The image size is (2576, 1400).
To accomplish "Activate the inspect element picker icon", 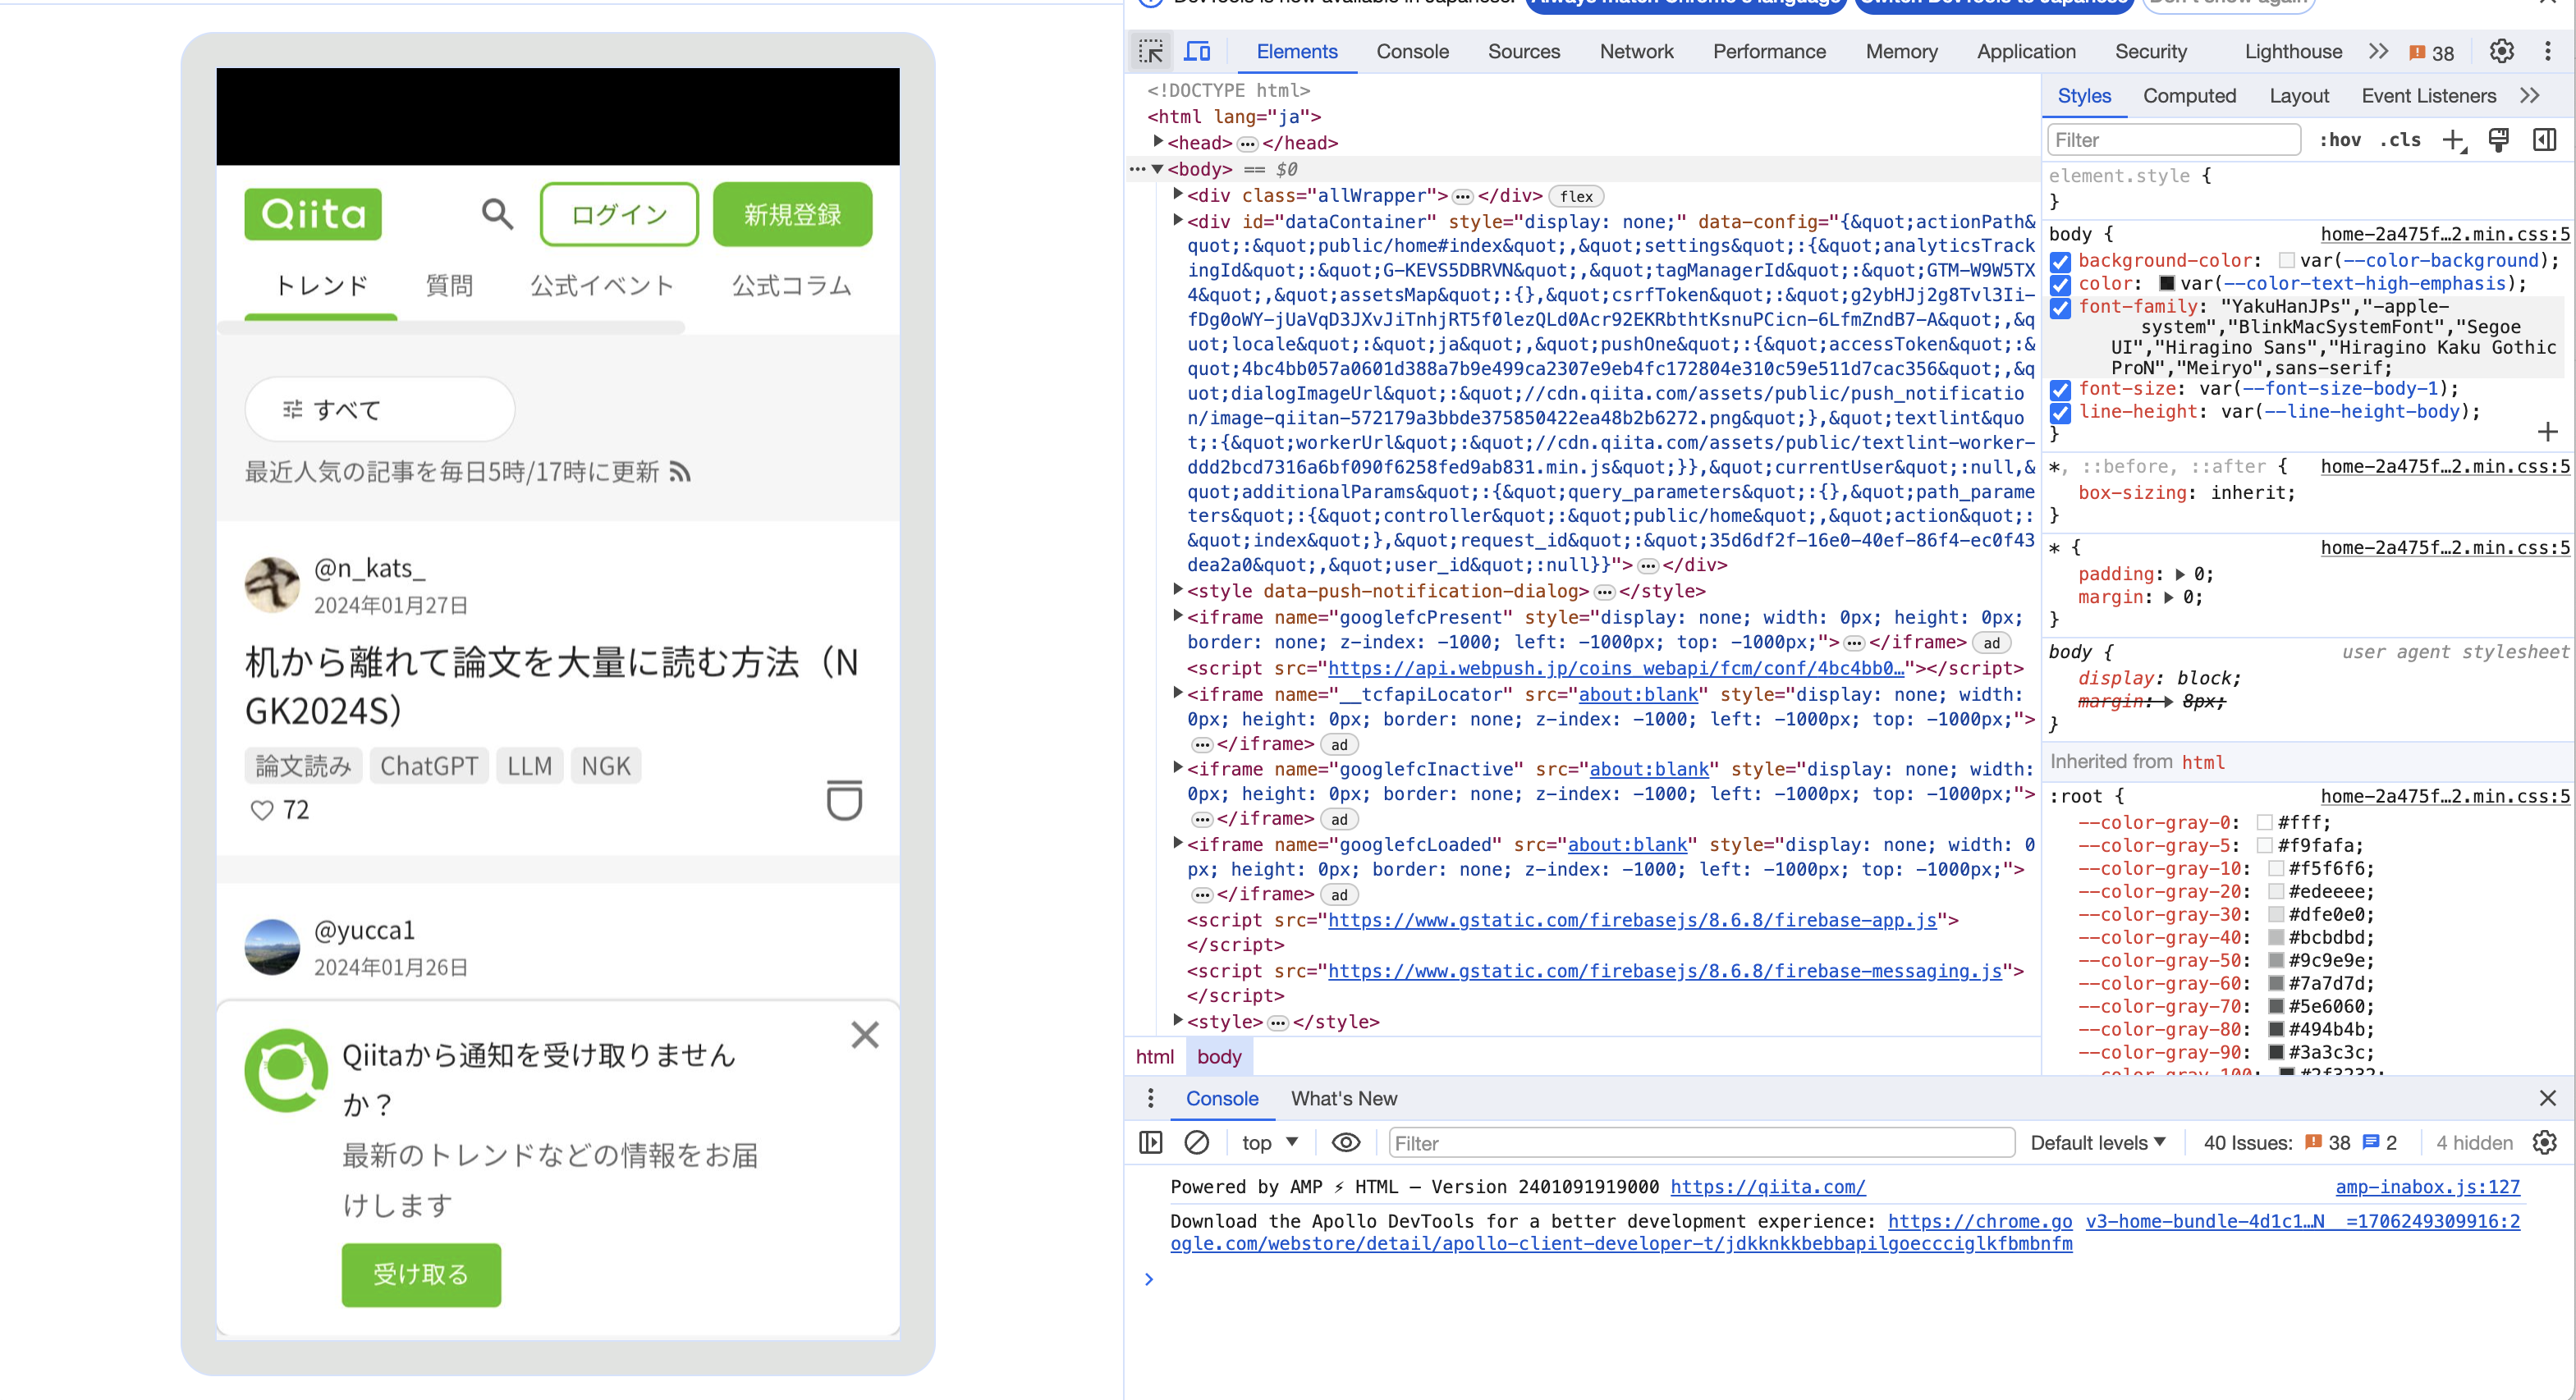I will coord(1151,51).
